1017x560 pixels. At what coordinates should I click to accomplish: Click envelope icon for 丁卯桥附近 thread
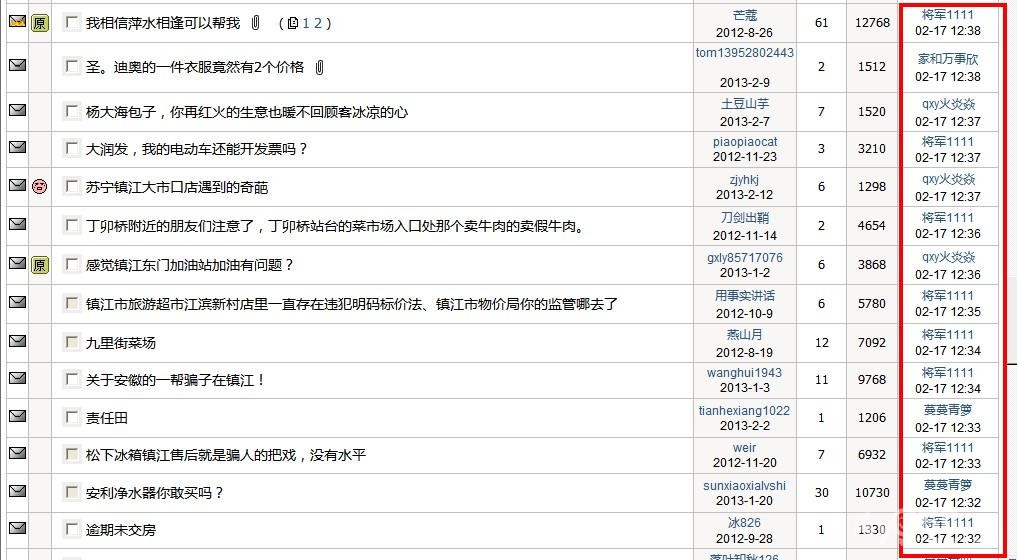pyautogui.click(x=18, y=224)
